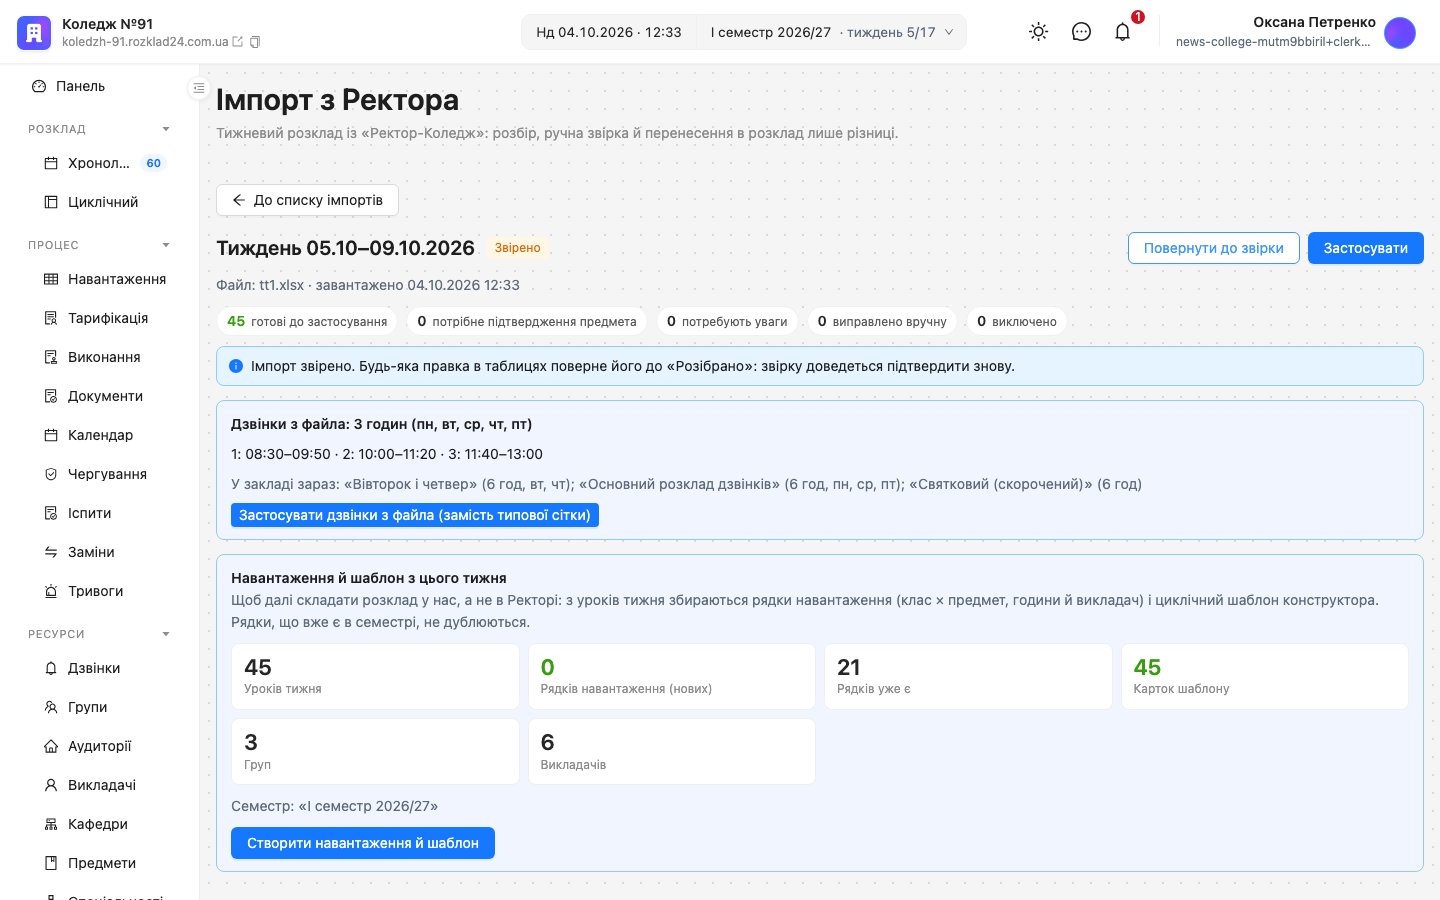Click the 0 потребують уваги chip
1440x900 pixels.
pos(727,321)
